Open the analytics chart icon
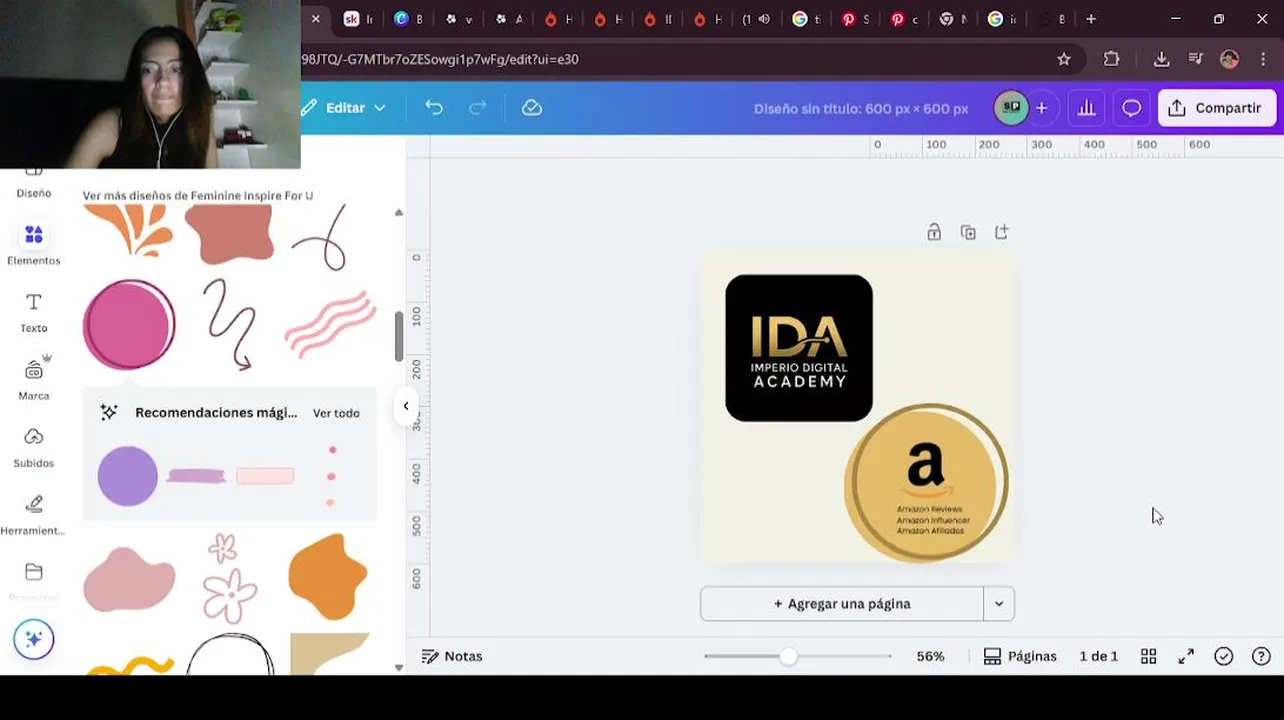Viewport: 1284px width, 720px height. click(x=1086, y=108)
